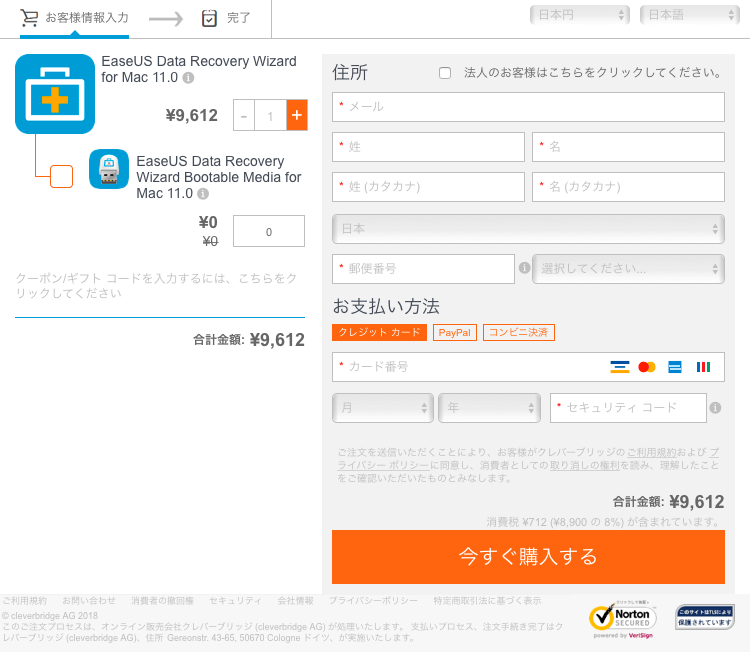Expand the 日本 country selector
This screenshot has height=652, width=750.
tap(528, 229)
